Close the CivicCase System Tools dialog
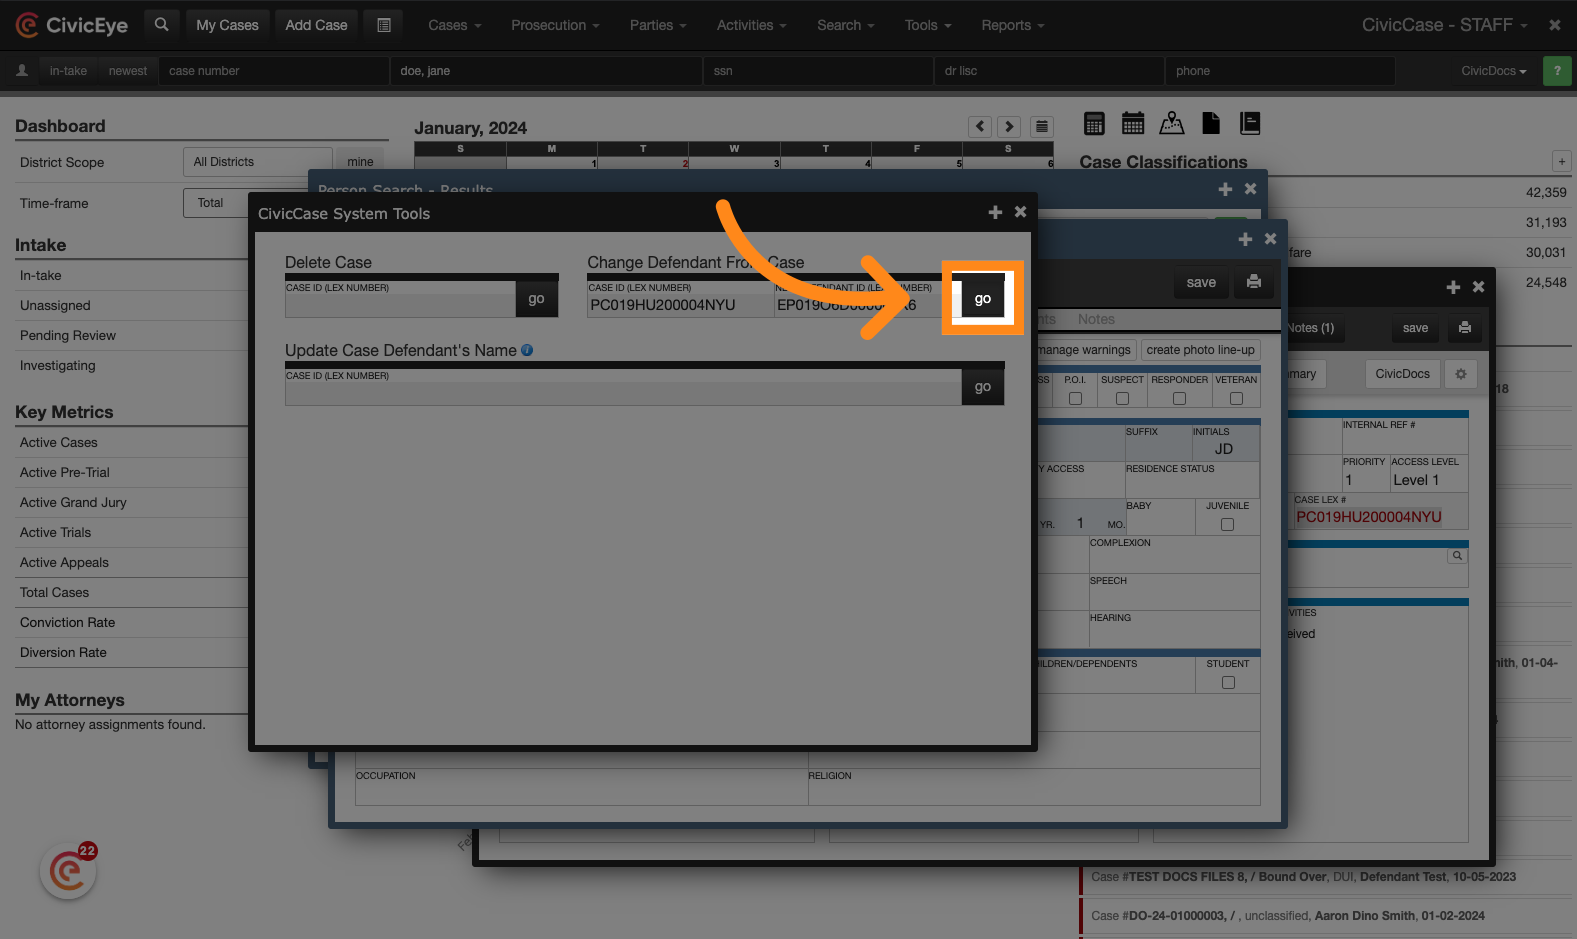This screenshot has width=1577, height=939. pos(1021,212)
